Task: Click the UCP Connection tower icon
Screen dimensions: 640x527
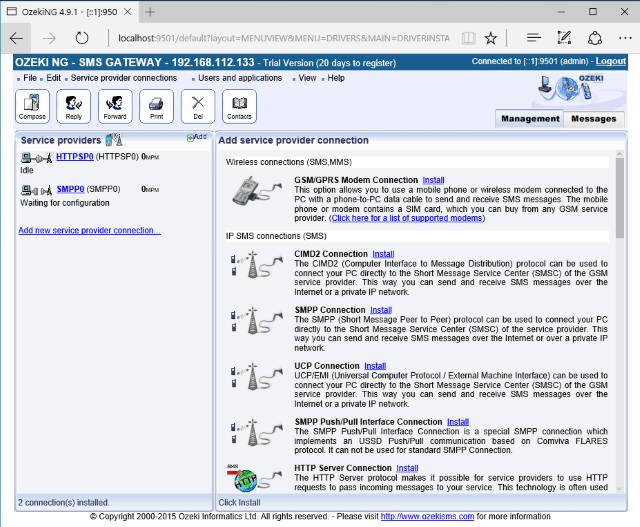Action: [257, 376]
